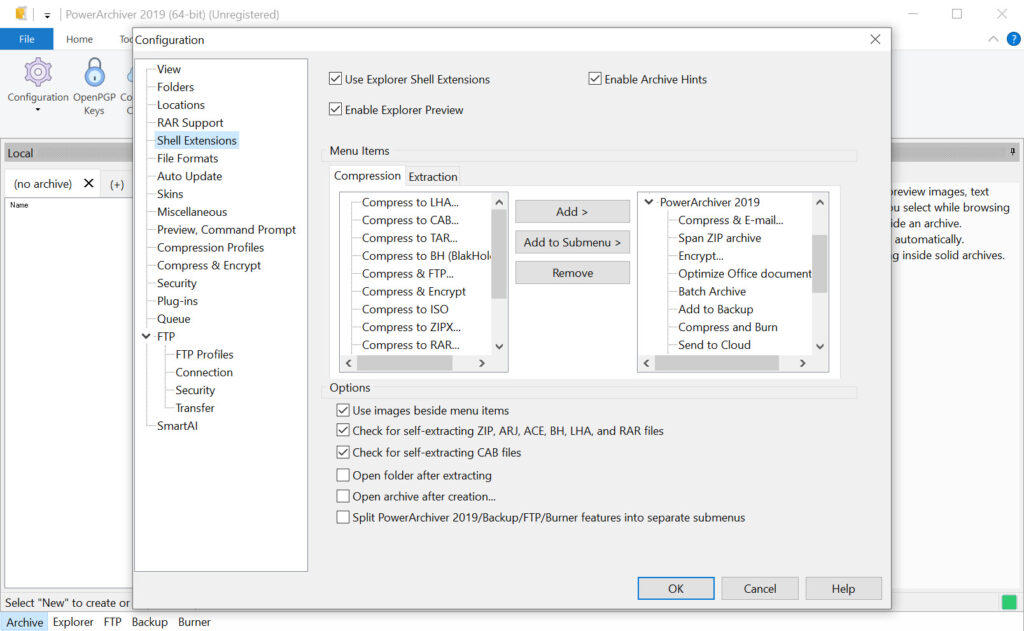This screenshot has height=631, width=1024.
Task: Open the OpenPGP Keys padlock icon
Action: click(x=94, y=73)
